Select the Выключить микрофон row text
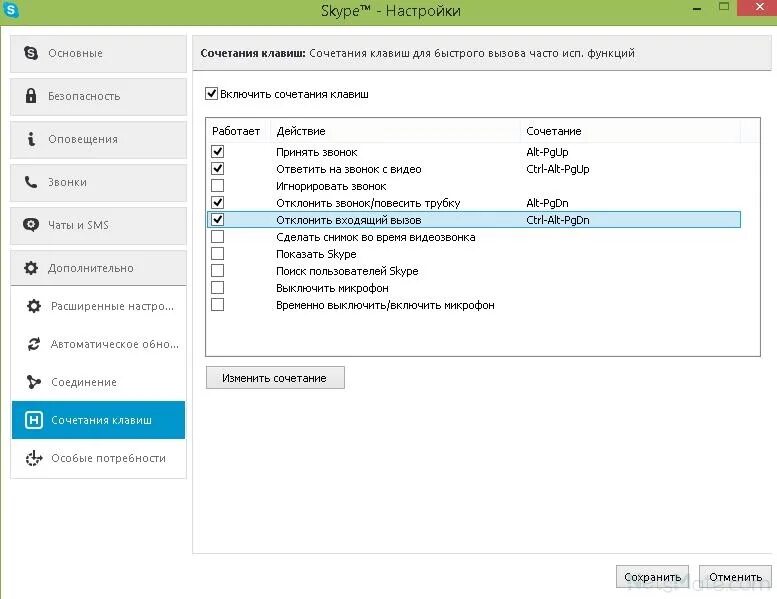This screenshot has height=599, width=777. [x=333, y=288]
